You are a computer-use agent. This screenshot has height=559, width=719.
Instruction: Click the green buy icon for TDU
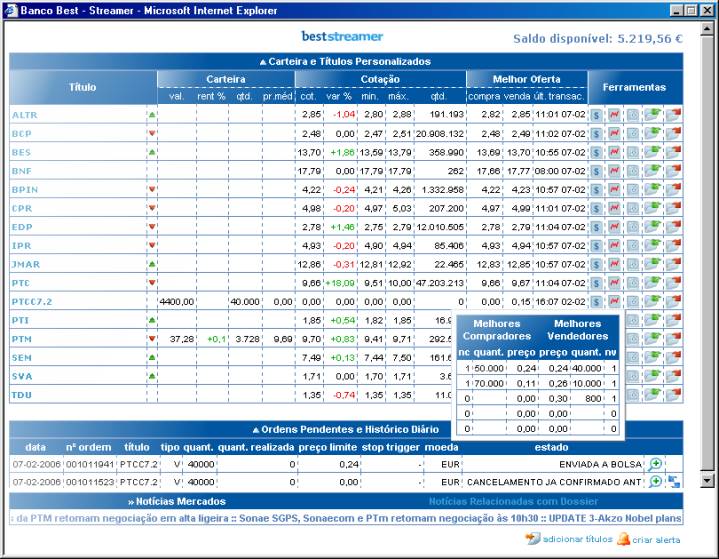coord(652,395)
